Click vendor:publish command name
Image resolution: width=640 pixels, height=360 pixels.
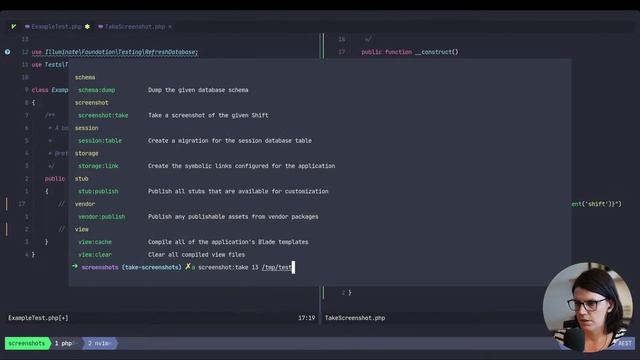tap(101, 216)
